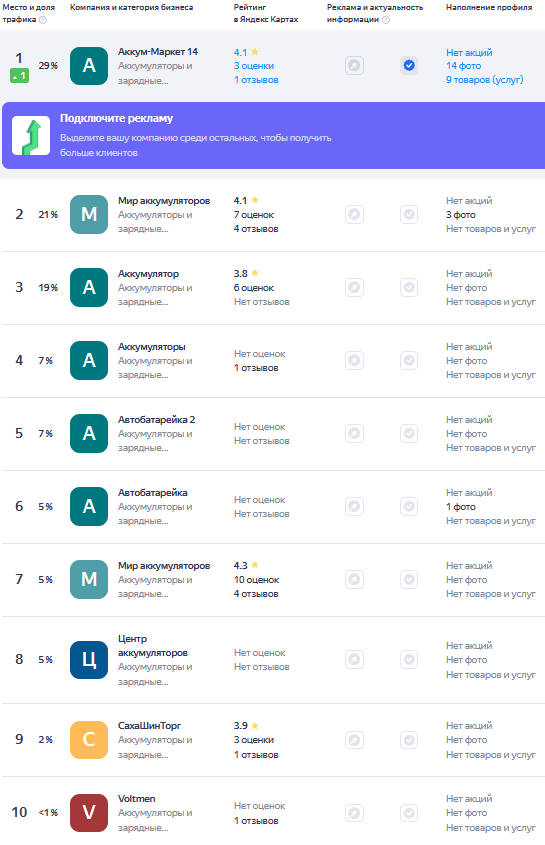545x845 pixels.
Task: Click the Центр аккумуляторов company avatar
Action: click(x=89, y=660)
